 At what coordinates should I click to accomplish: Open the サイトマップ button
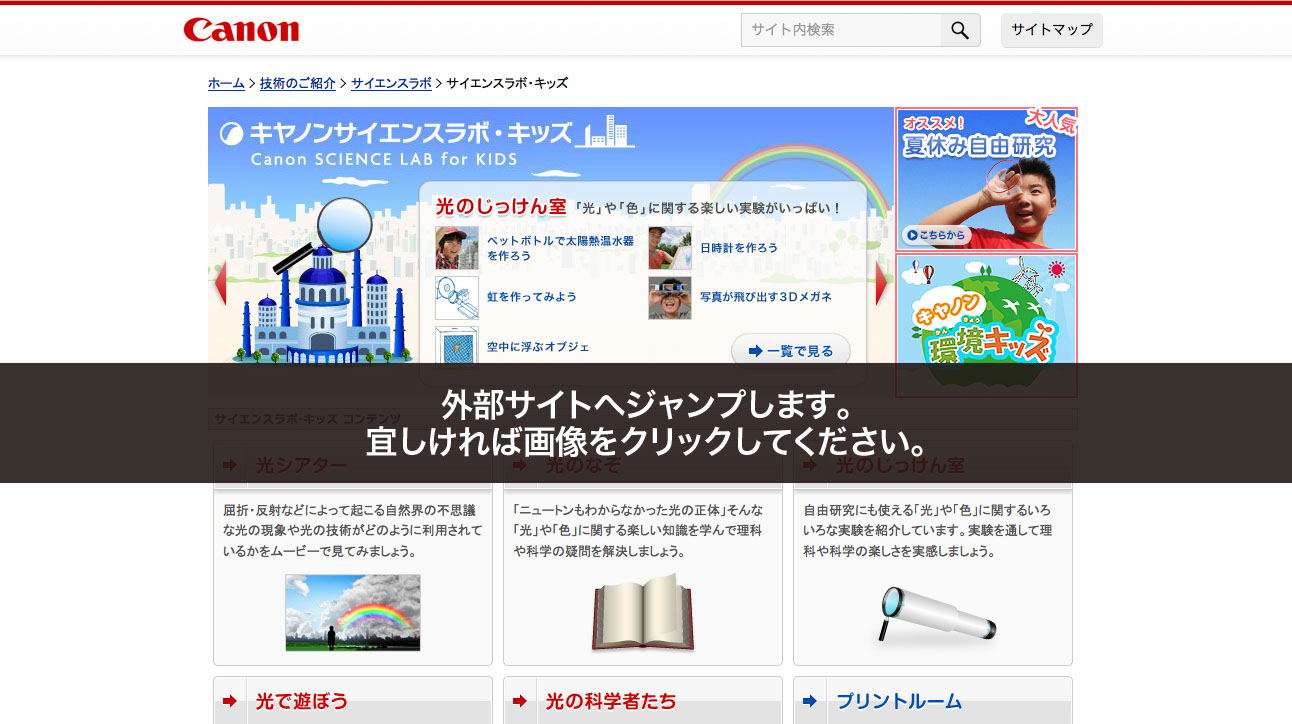pos(1052,30)
